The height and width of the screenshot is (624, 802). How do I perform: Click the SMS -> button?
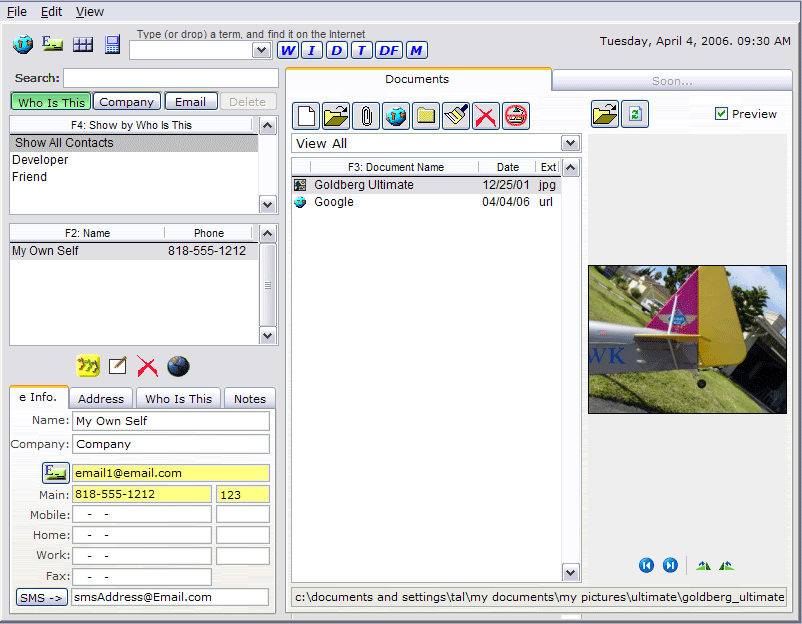pos(41,597)
